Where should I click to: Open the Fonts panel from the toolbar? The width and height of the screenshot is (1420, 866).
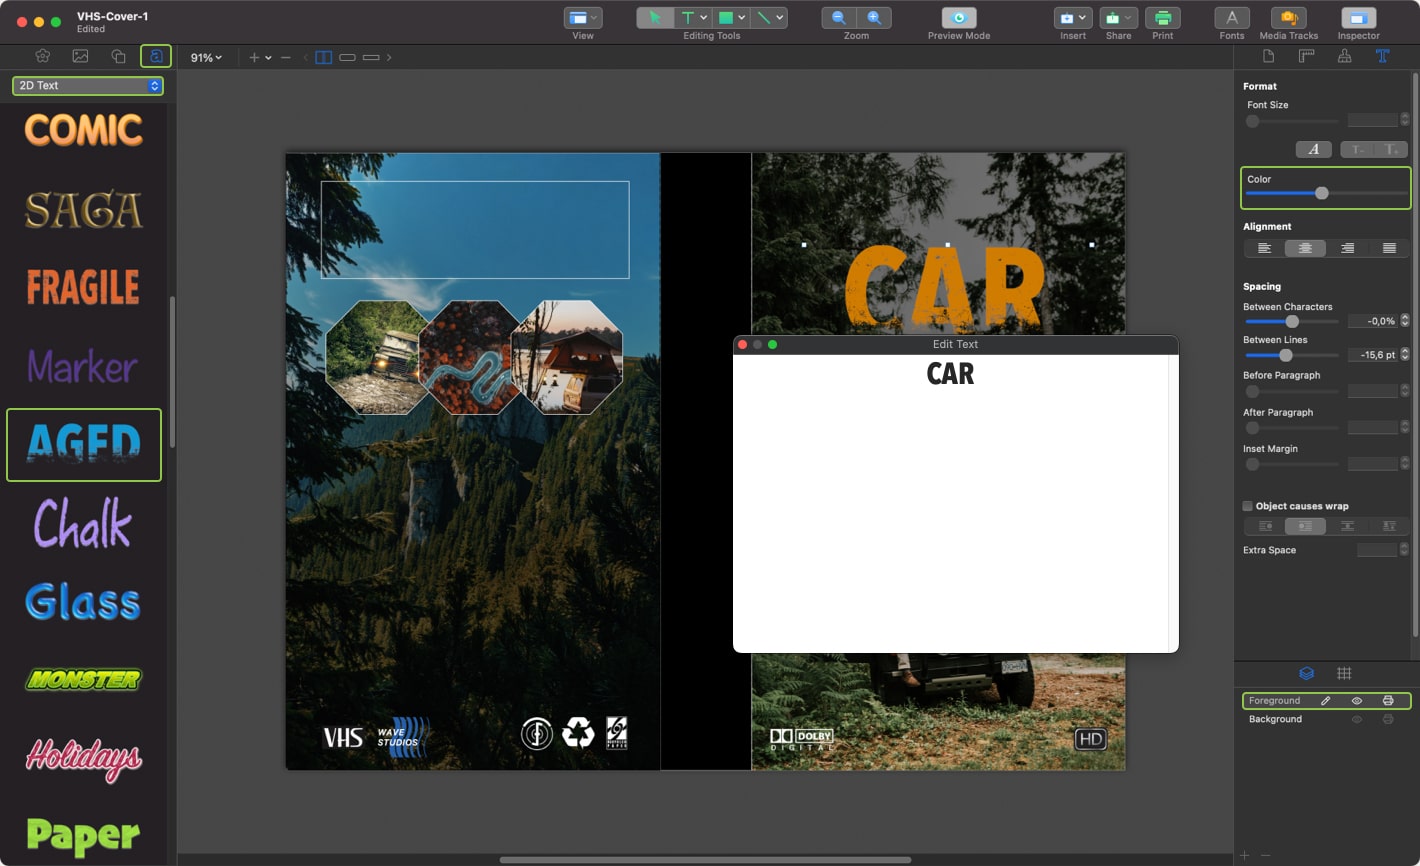click(x=1231, y=20)
